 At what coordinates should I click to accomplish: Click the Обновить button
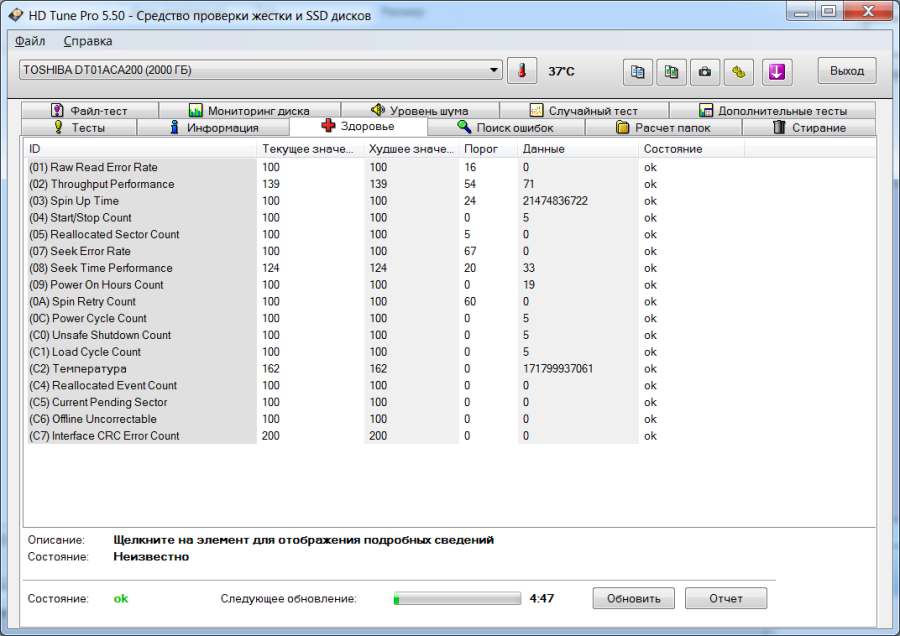pyautogui.click(x=634, y=598)
